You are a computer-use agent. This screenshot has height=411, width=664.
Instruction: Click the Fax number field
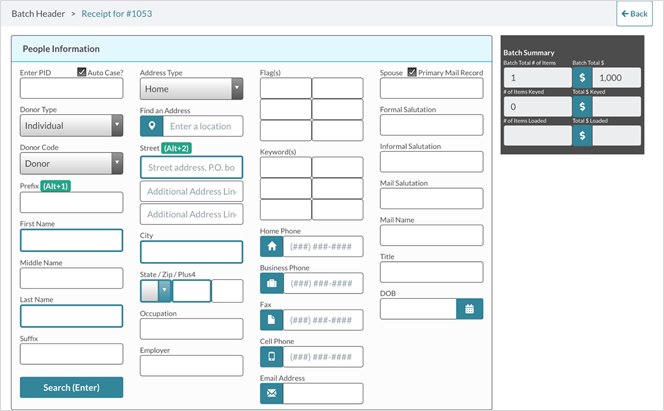[323, 320]
